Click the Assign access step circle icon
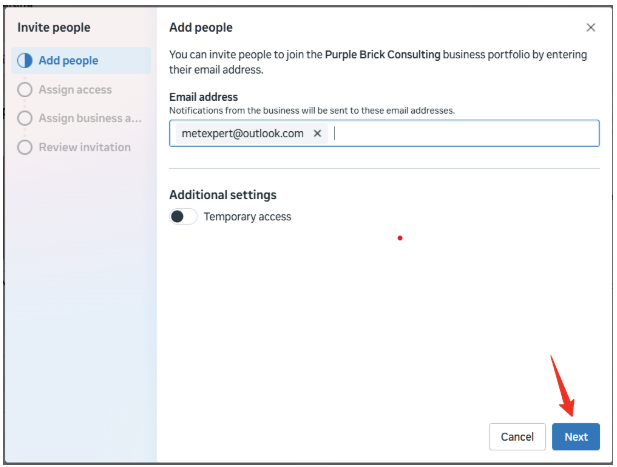Image resolution: width=617 pixels, height=467 pixels. click(25, 90)
